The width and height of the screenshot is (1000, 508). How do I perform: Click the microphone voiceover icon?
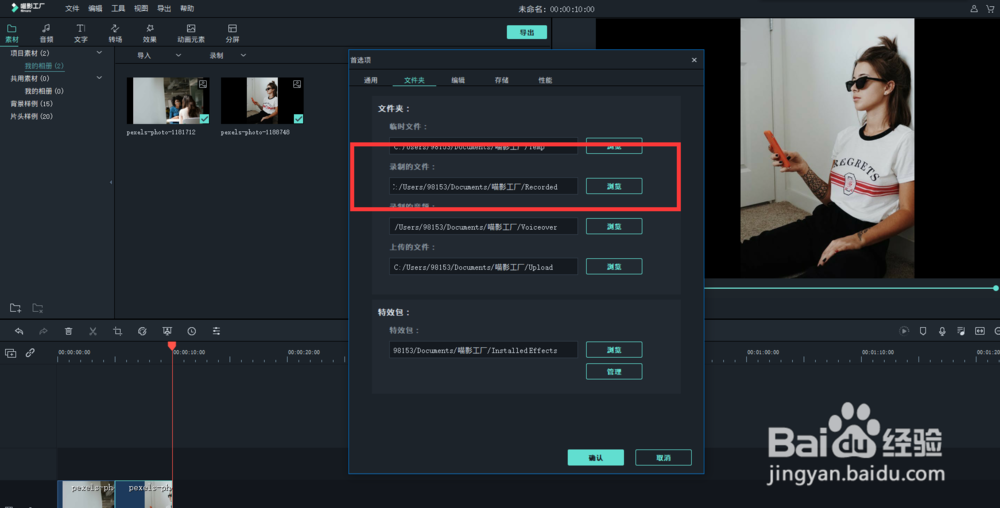pos(942,331)
